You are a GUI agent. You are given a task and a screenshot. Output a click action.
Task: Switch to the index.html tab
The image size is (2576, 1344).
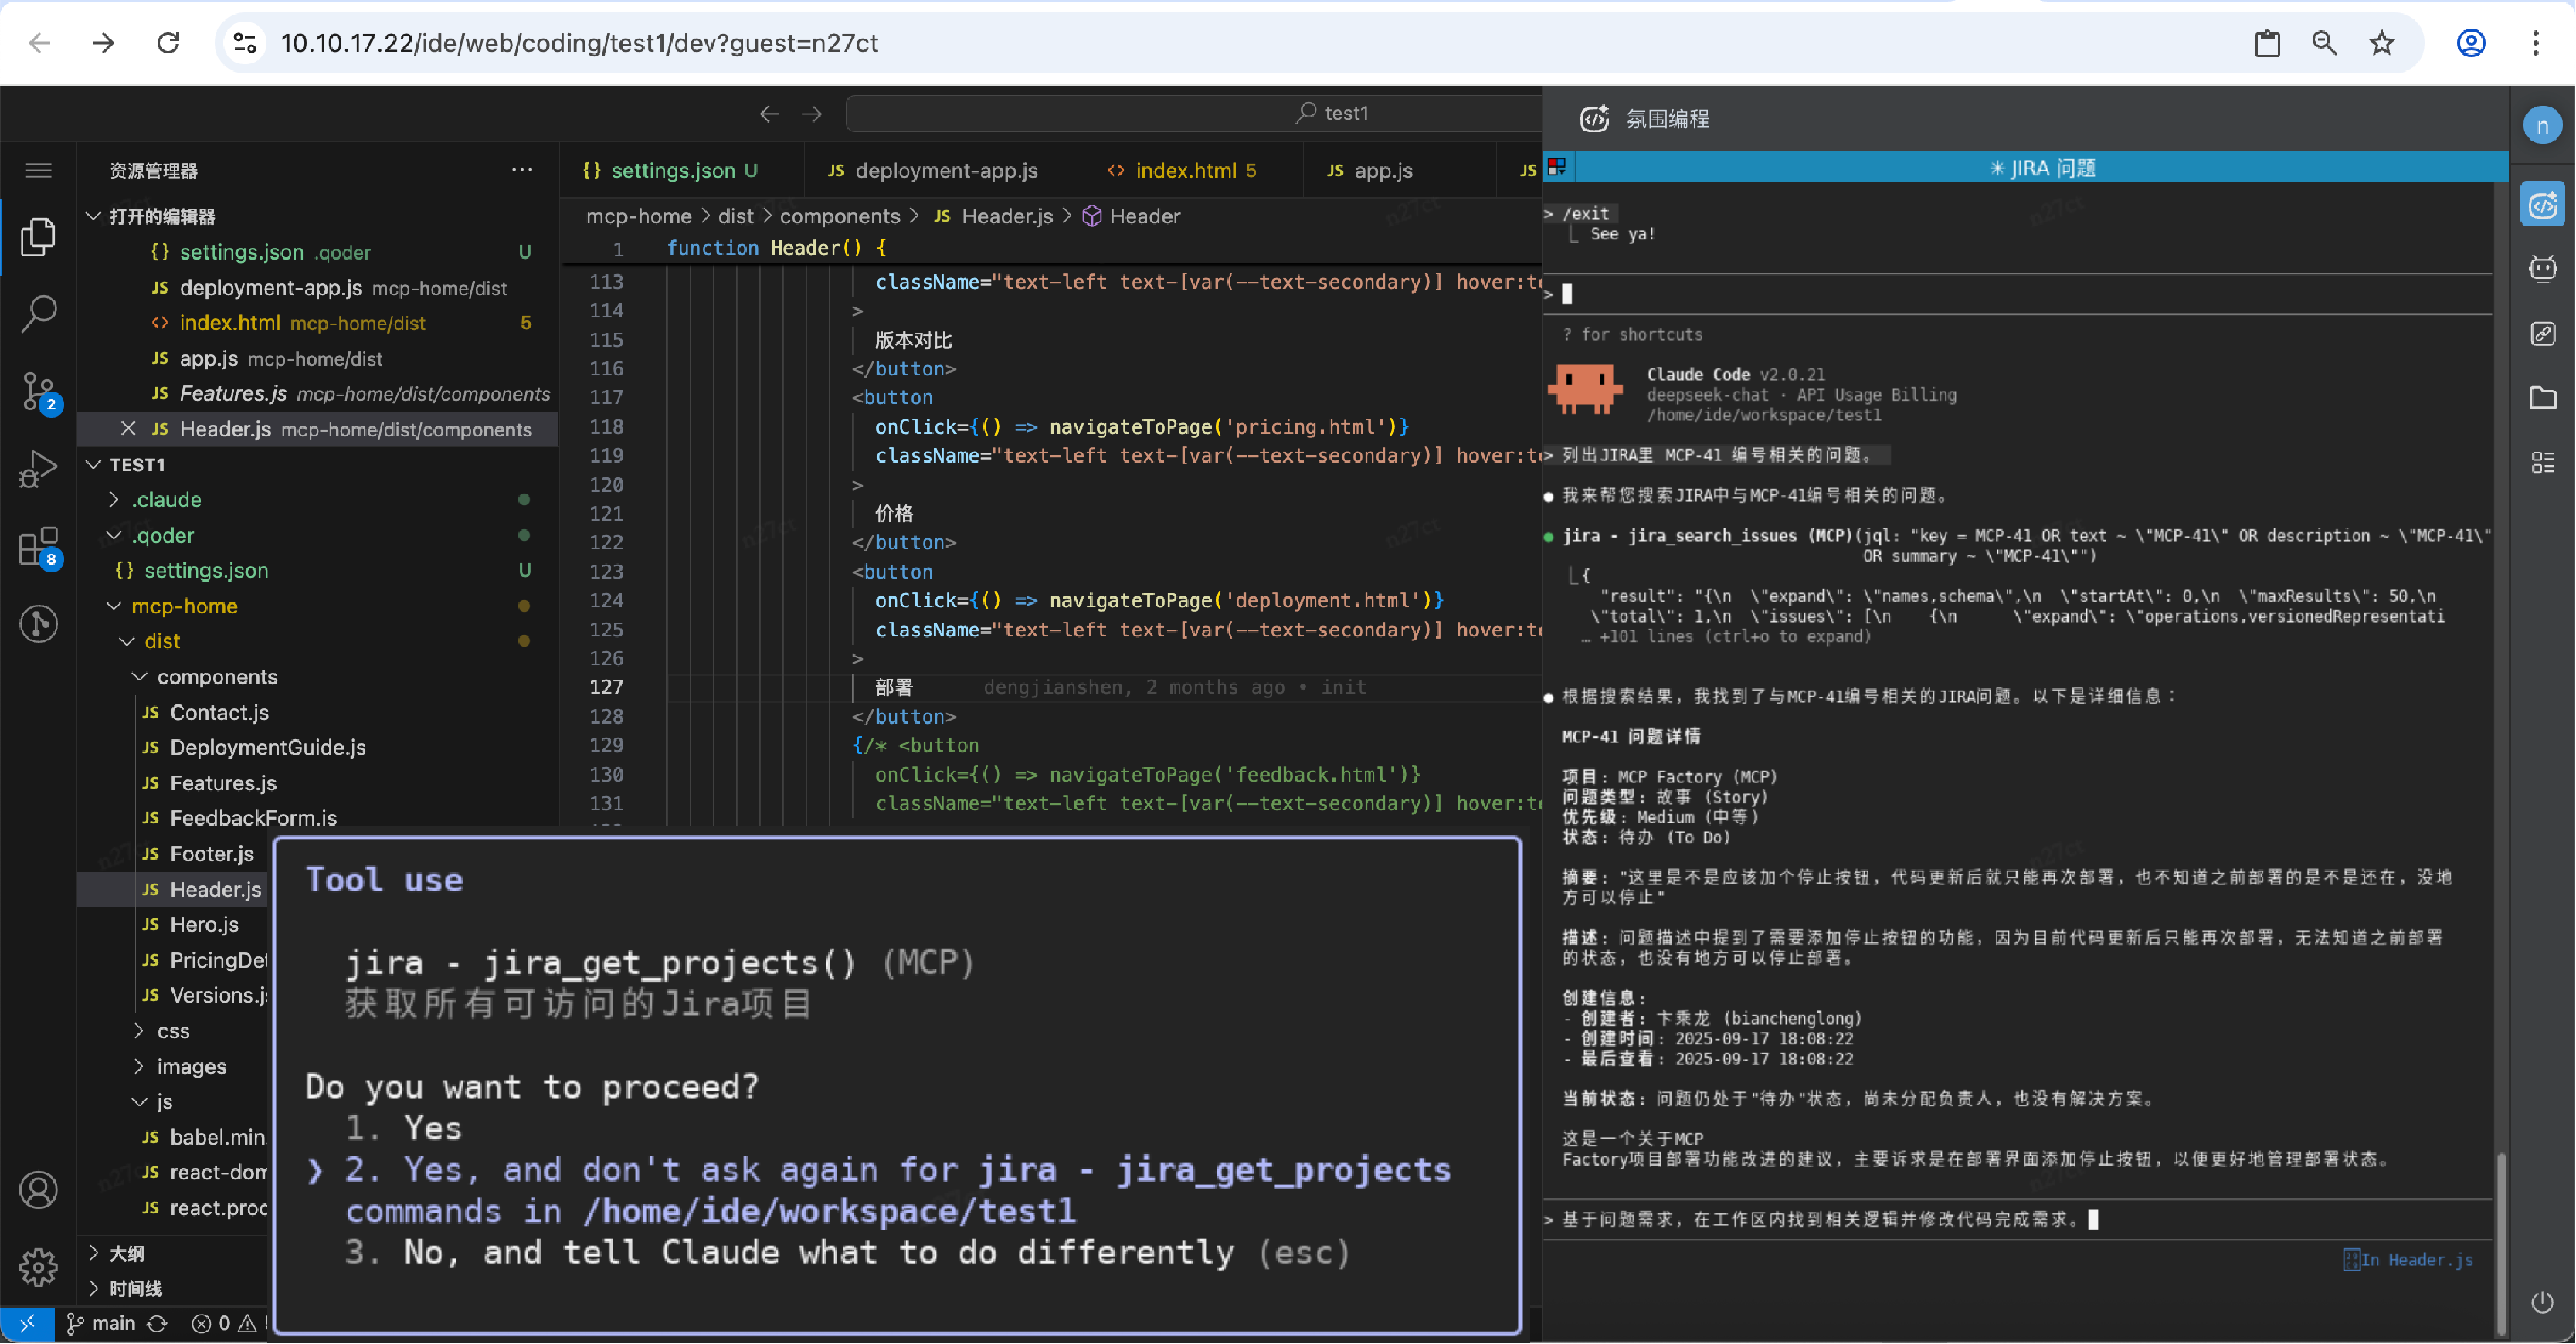1184,171
